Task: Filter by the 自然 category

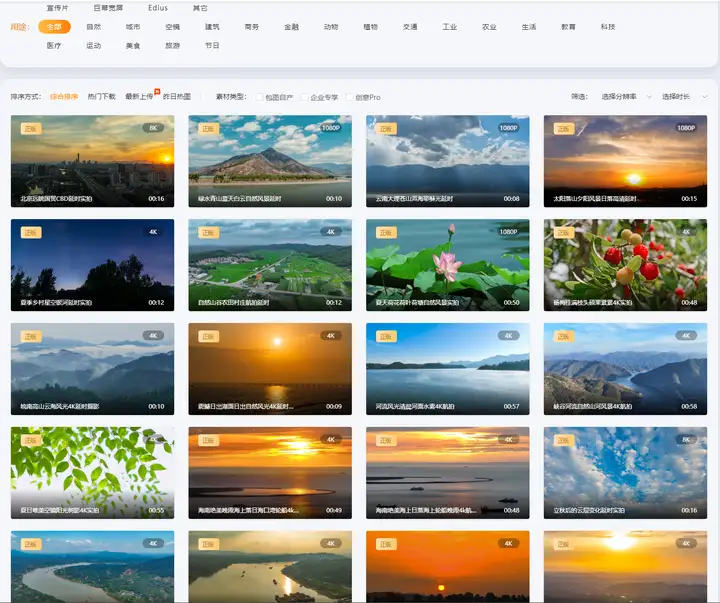Action: click(x=94, y=27)
